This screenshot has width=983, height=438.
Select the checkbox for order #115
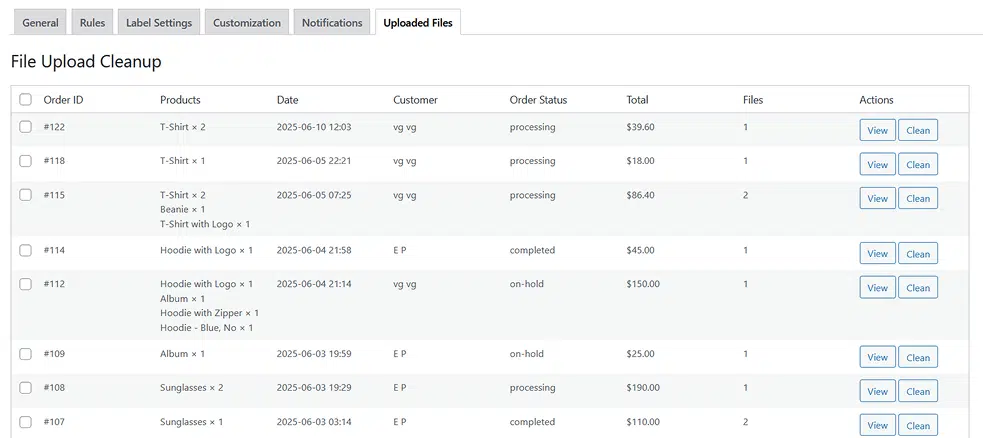(x=26, y=195)
